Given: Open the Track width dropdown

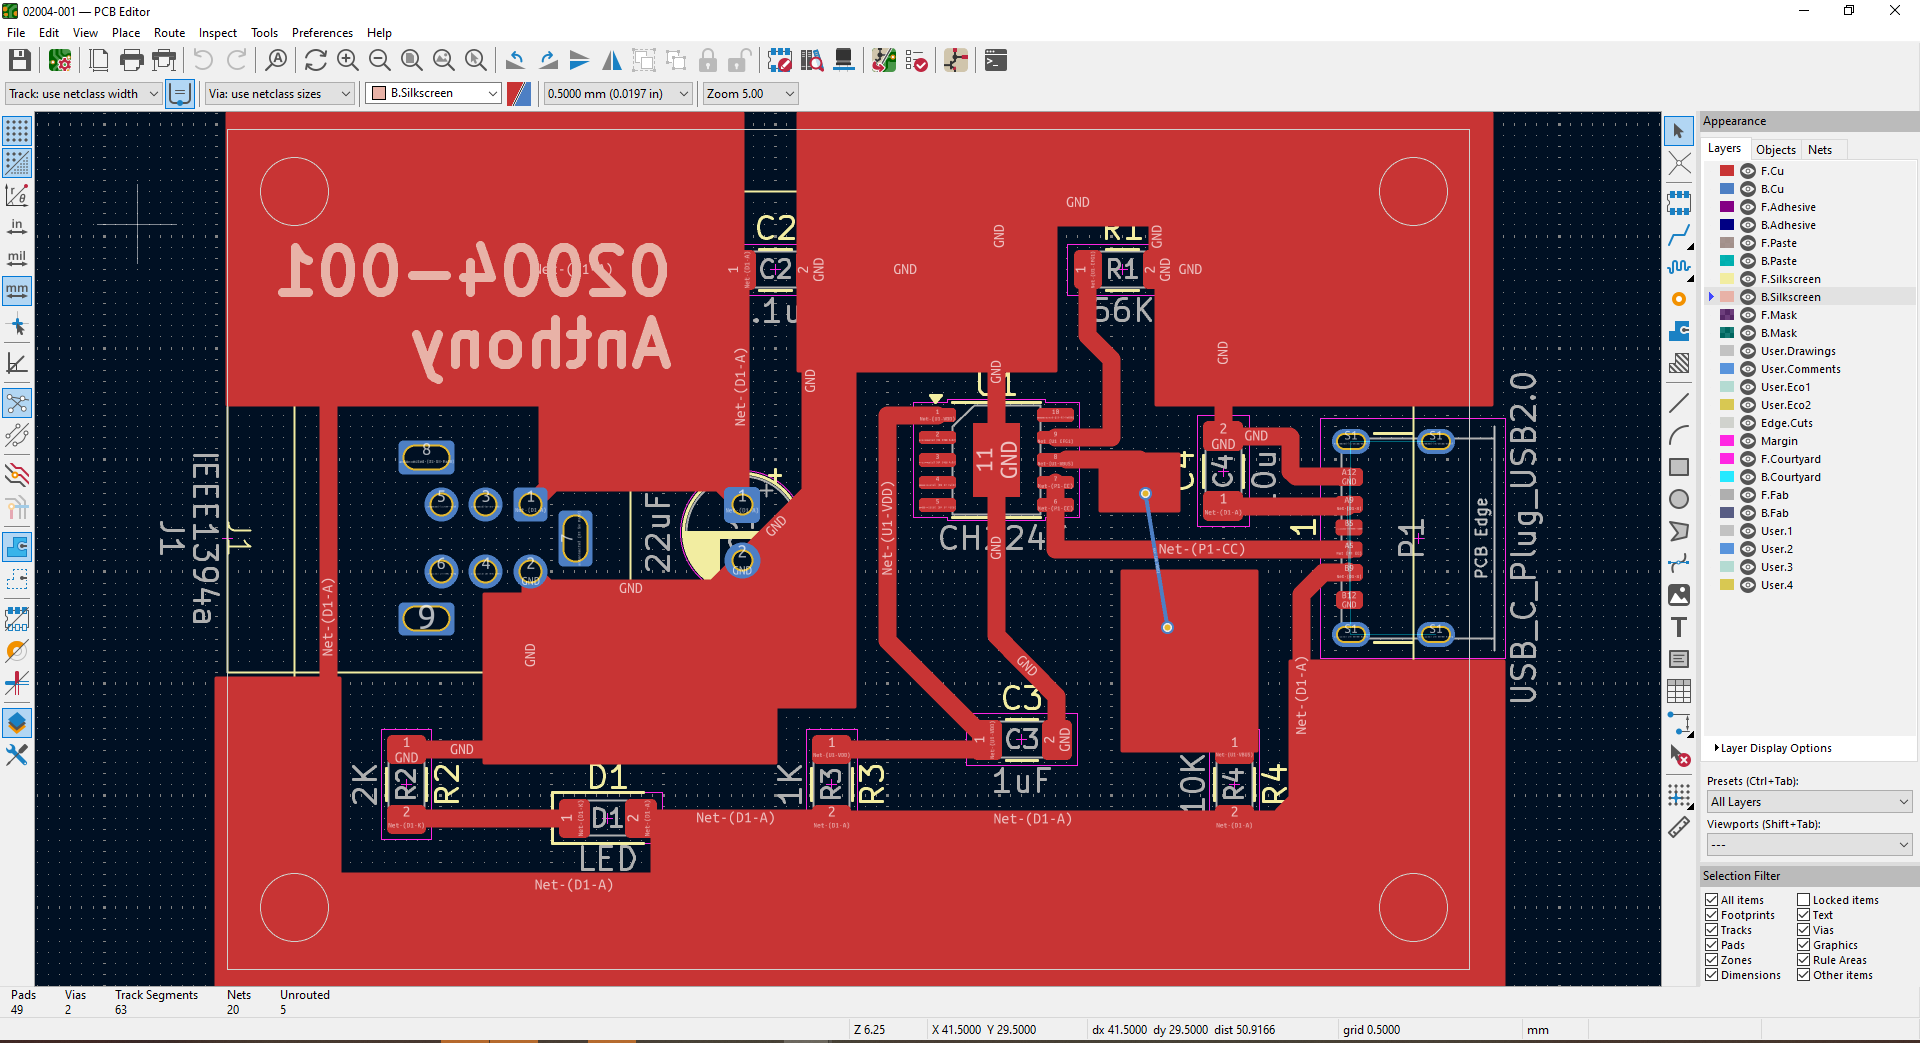Looking at the screenshot, I should [x=83, y=94].
